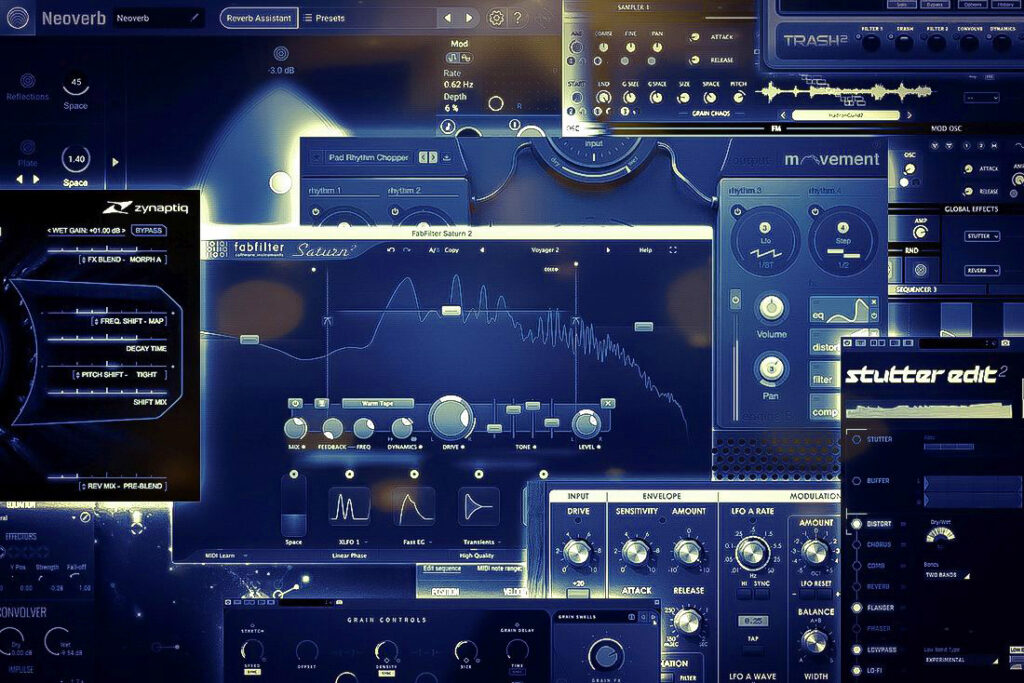This screenshot has width=1024, height=683.
Task: Click the Edit sequence button
Action: point(443,569)
